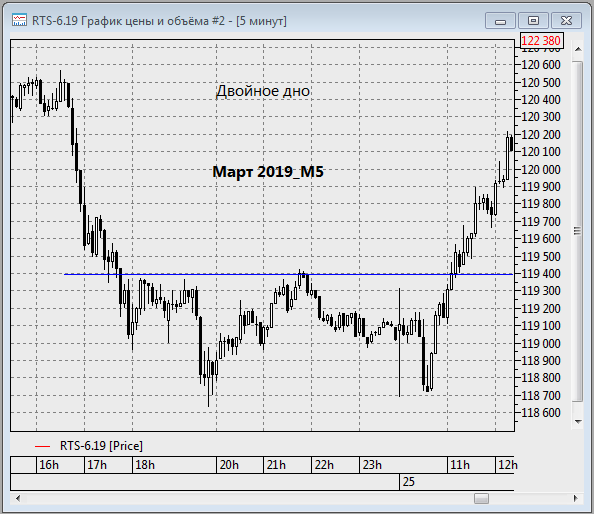Viewport: 594px width, 514px height.
Task: Click the vertical scrollbar down arrow
Action: click(578, 421)
